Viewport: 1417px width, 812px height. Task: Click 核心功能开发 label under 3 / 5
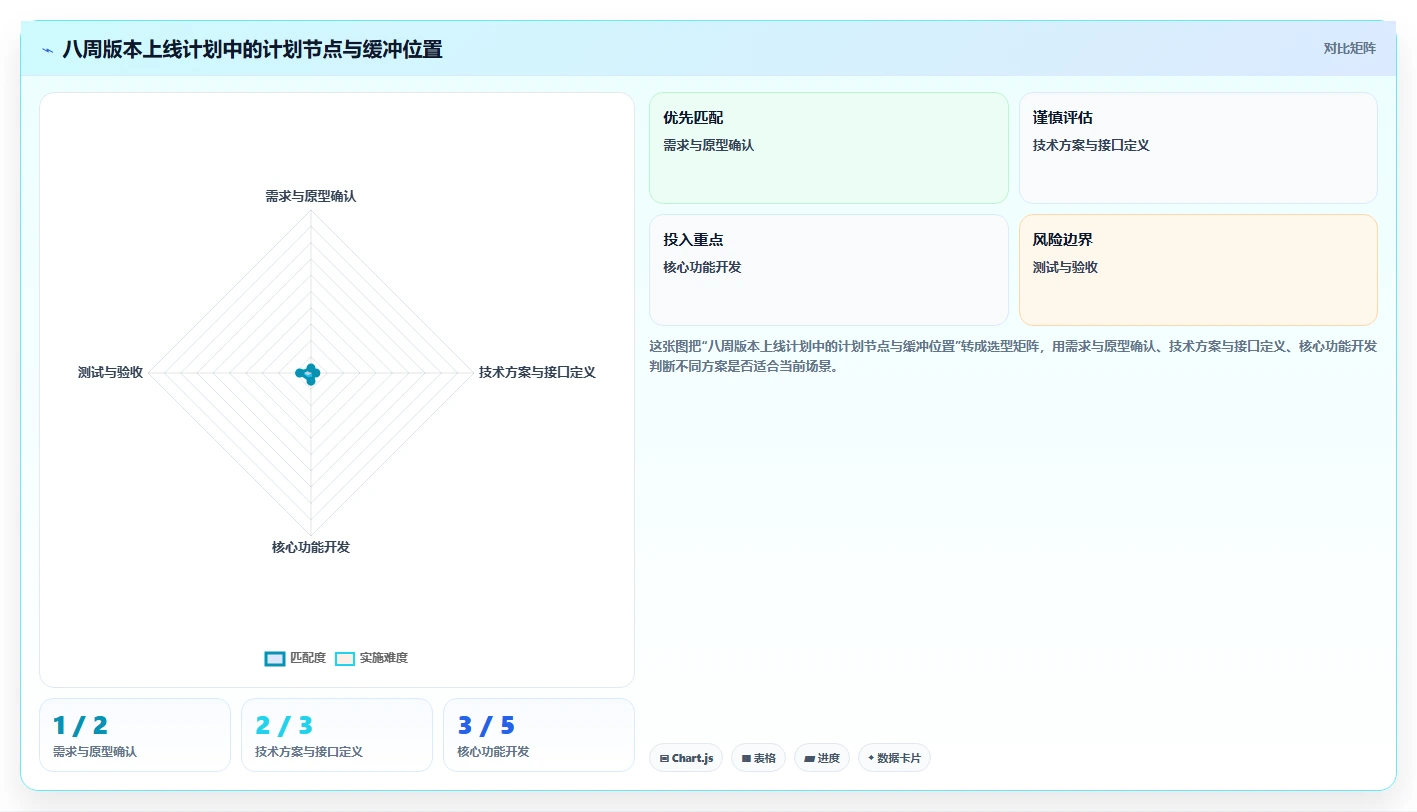coord(493,751)
